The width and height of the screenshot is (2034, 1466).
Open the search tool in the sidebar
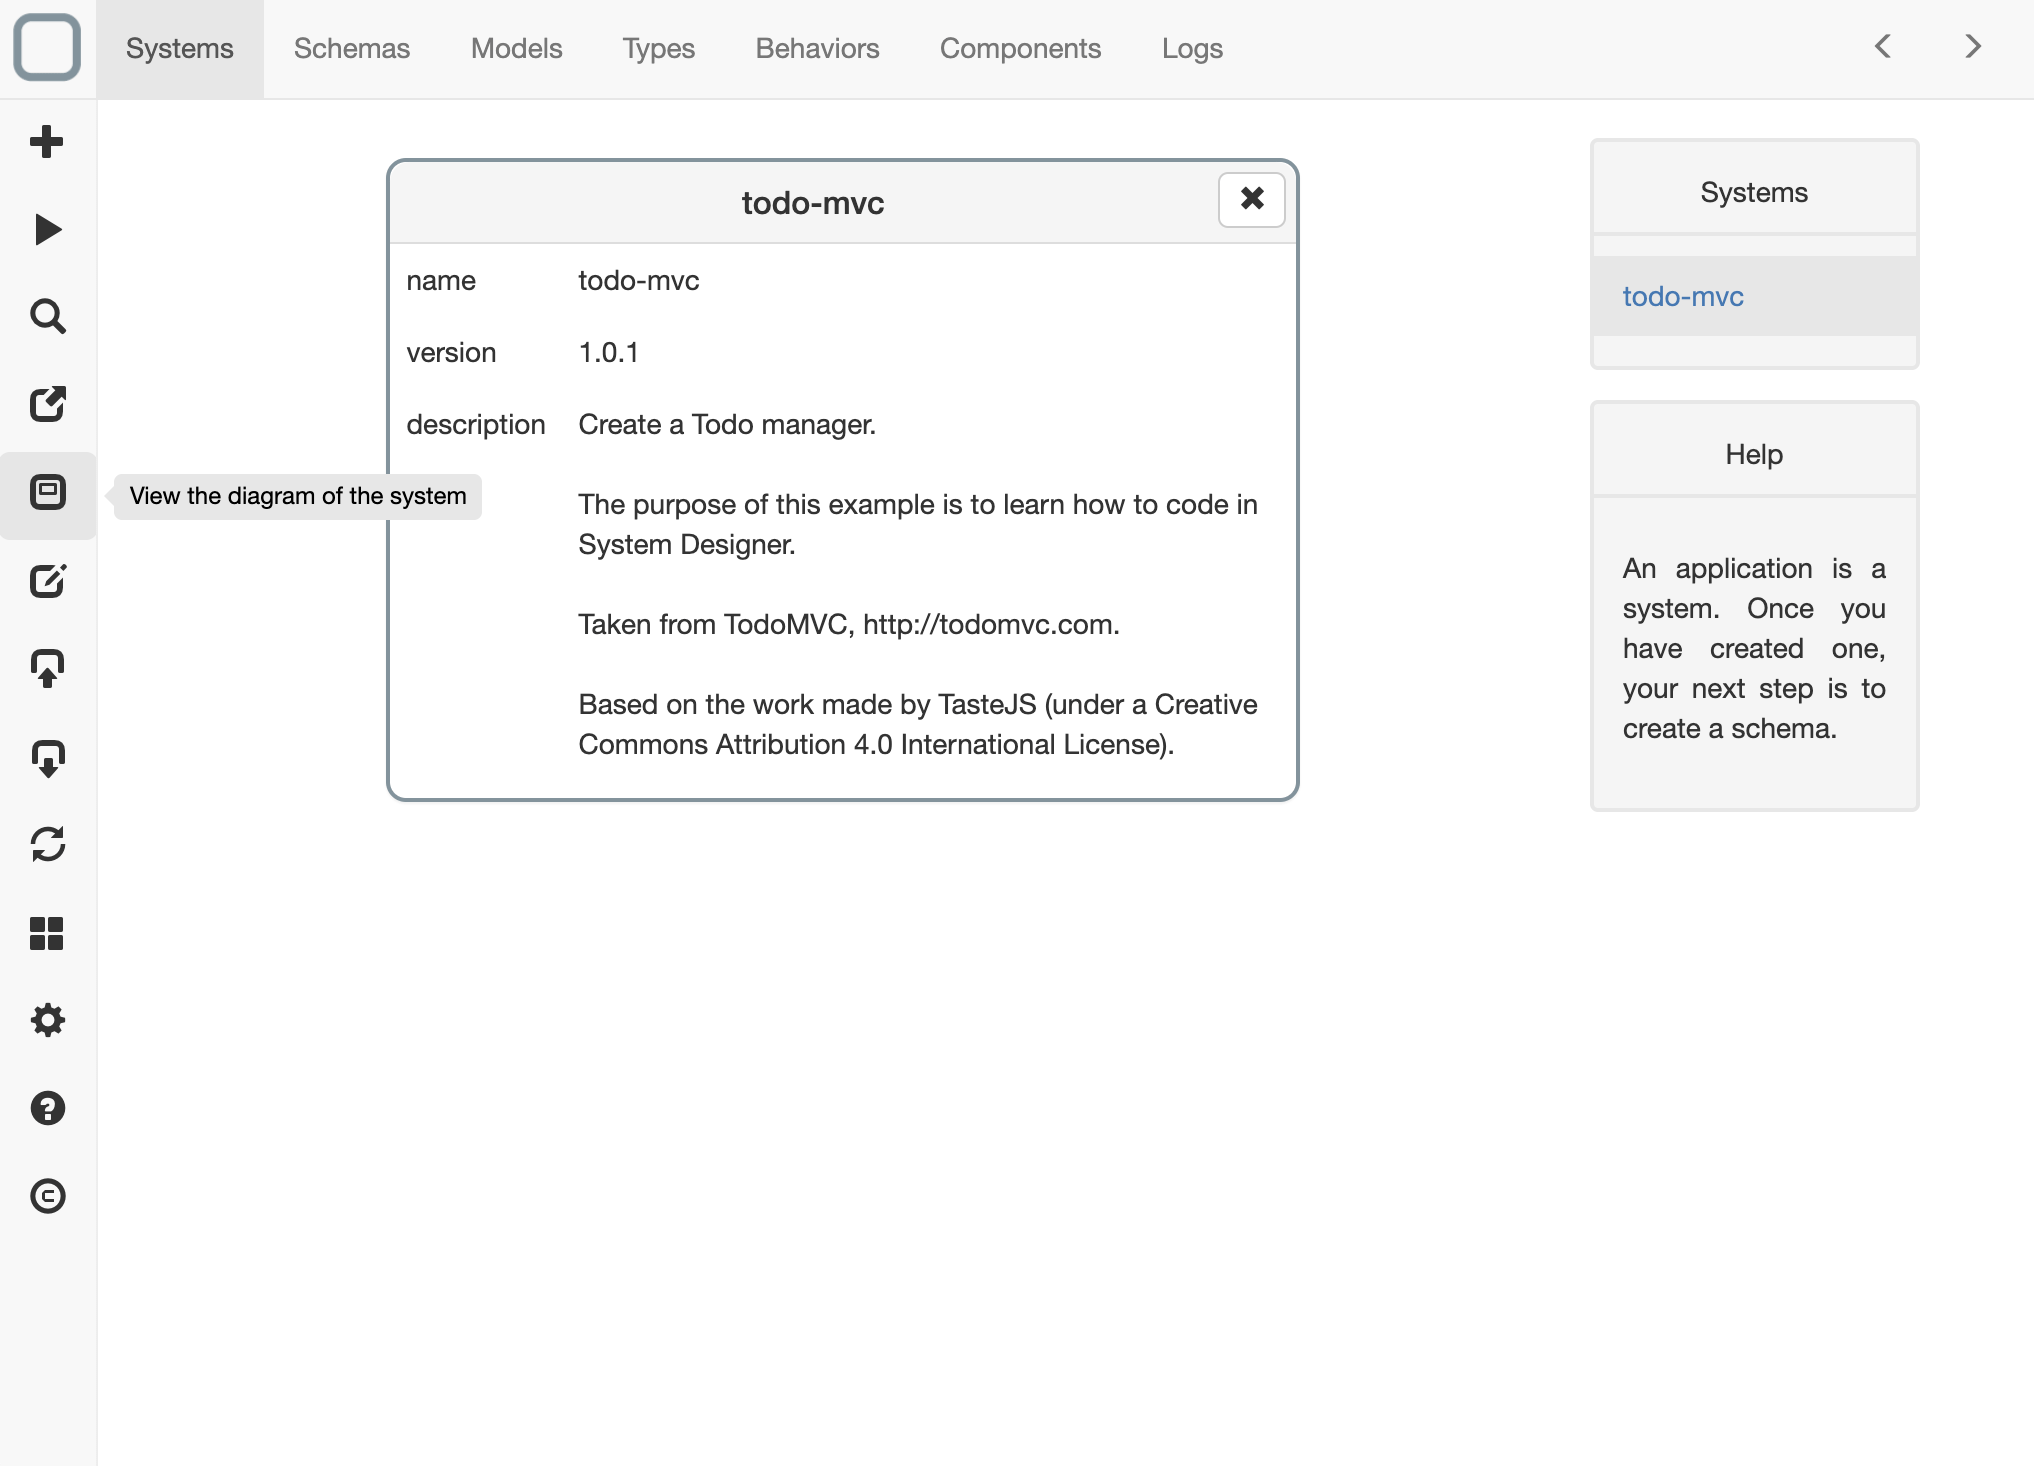coord(47,316)
